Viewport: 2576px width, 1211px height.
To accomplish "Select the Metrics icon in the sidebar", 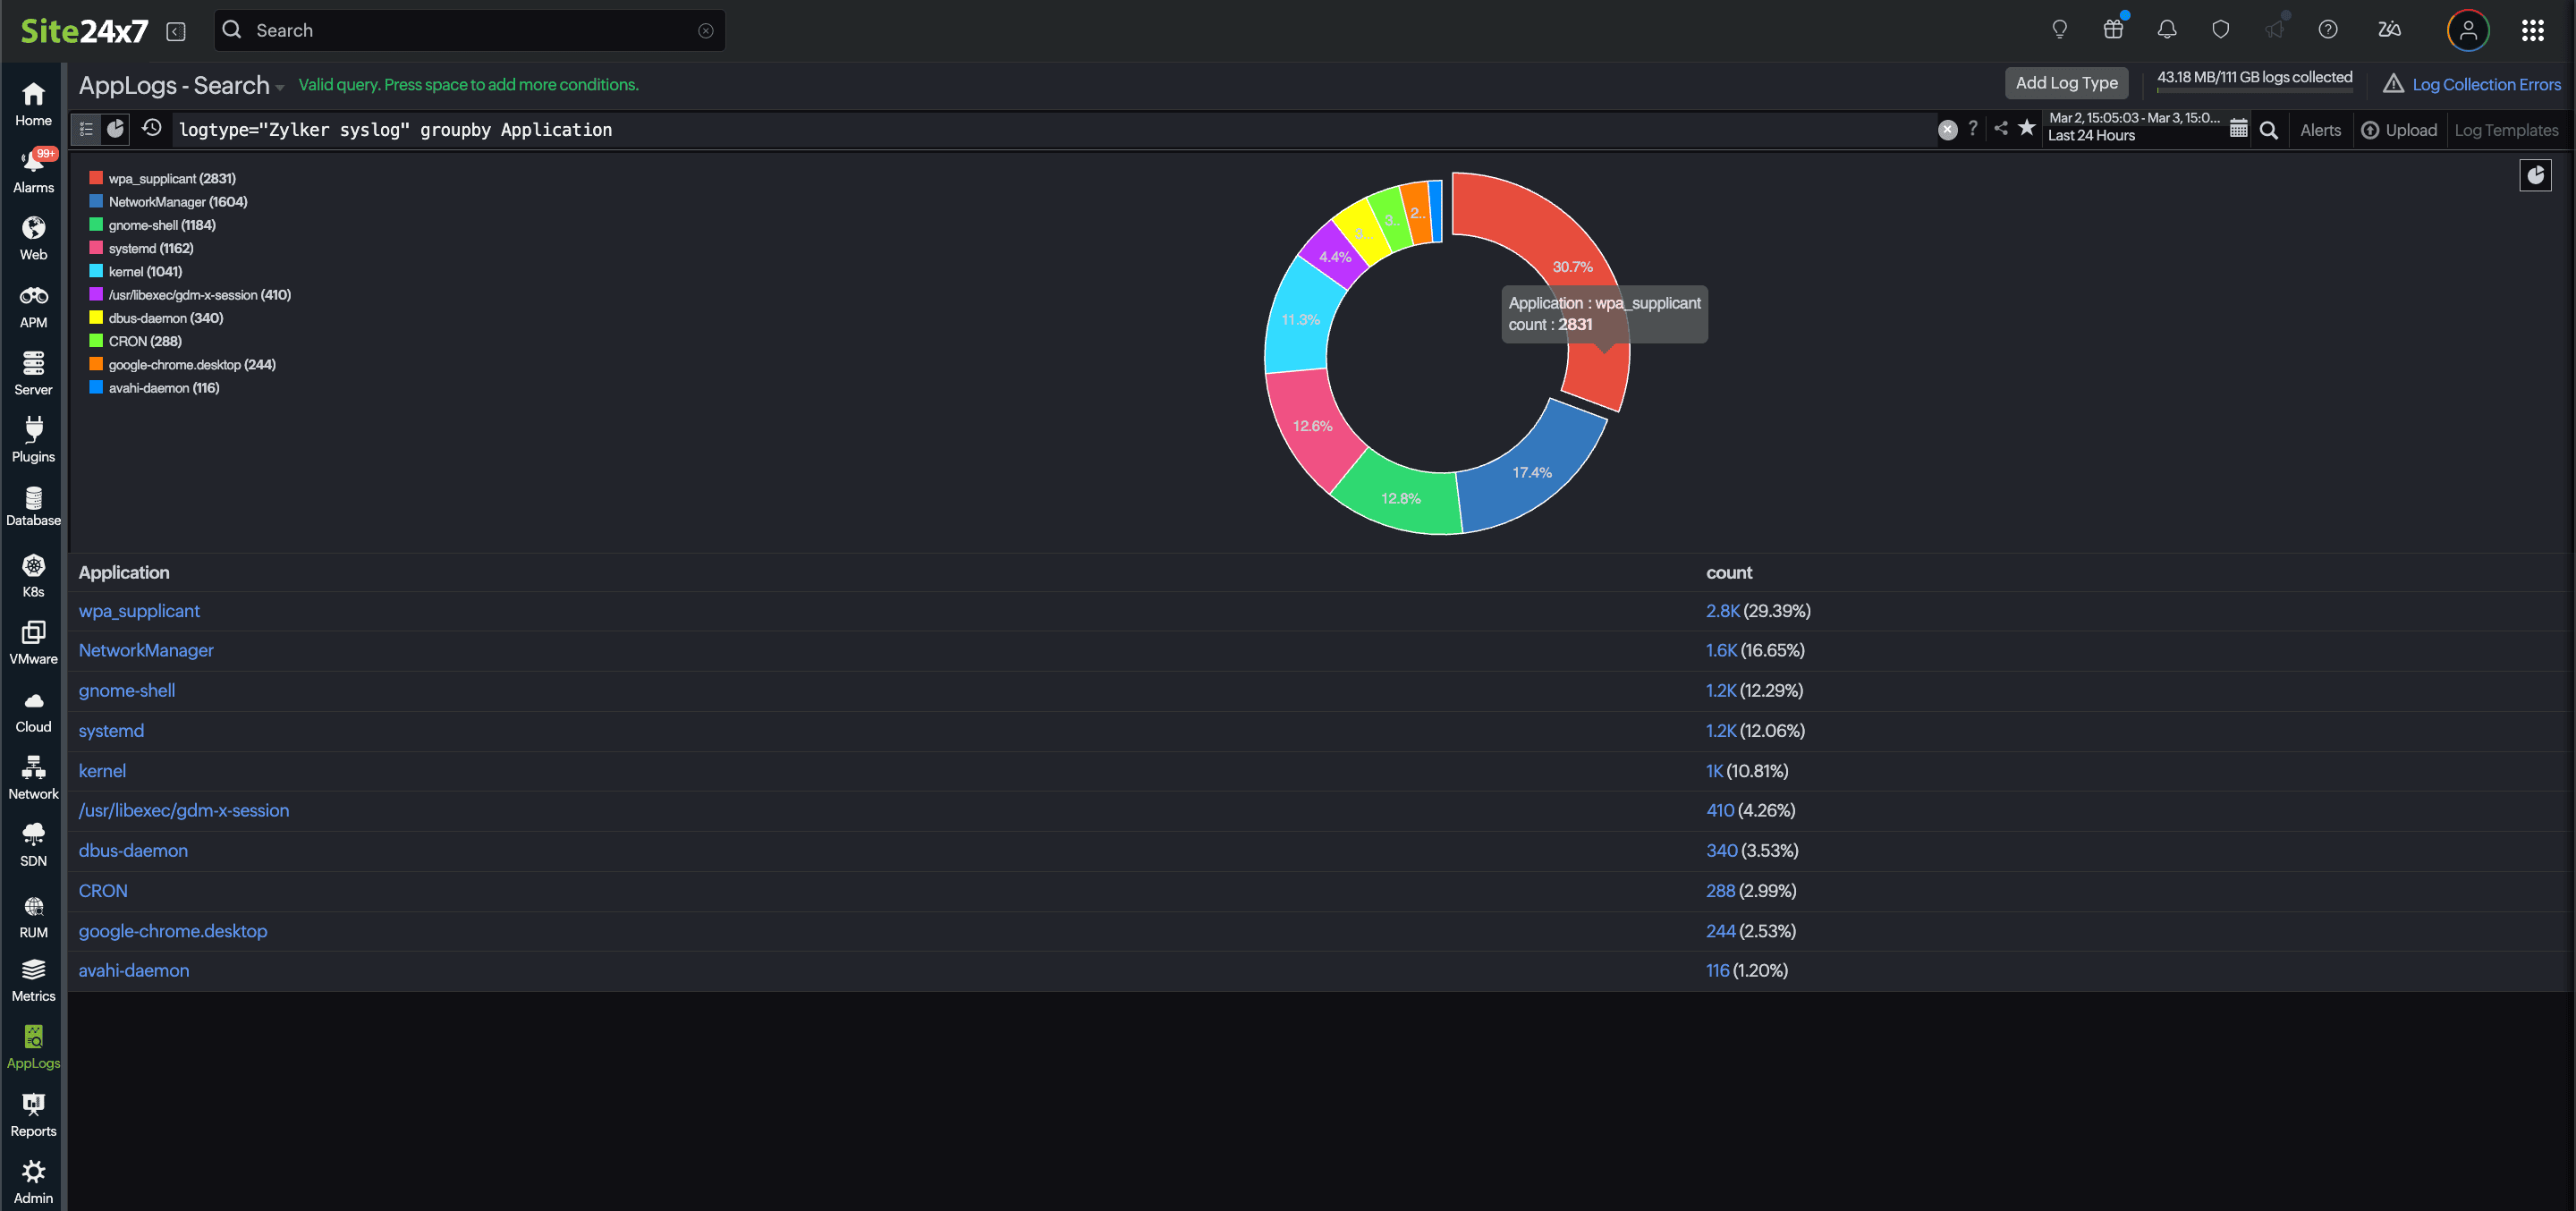I will point(33,978).
